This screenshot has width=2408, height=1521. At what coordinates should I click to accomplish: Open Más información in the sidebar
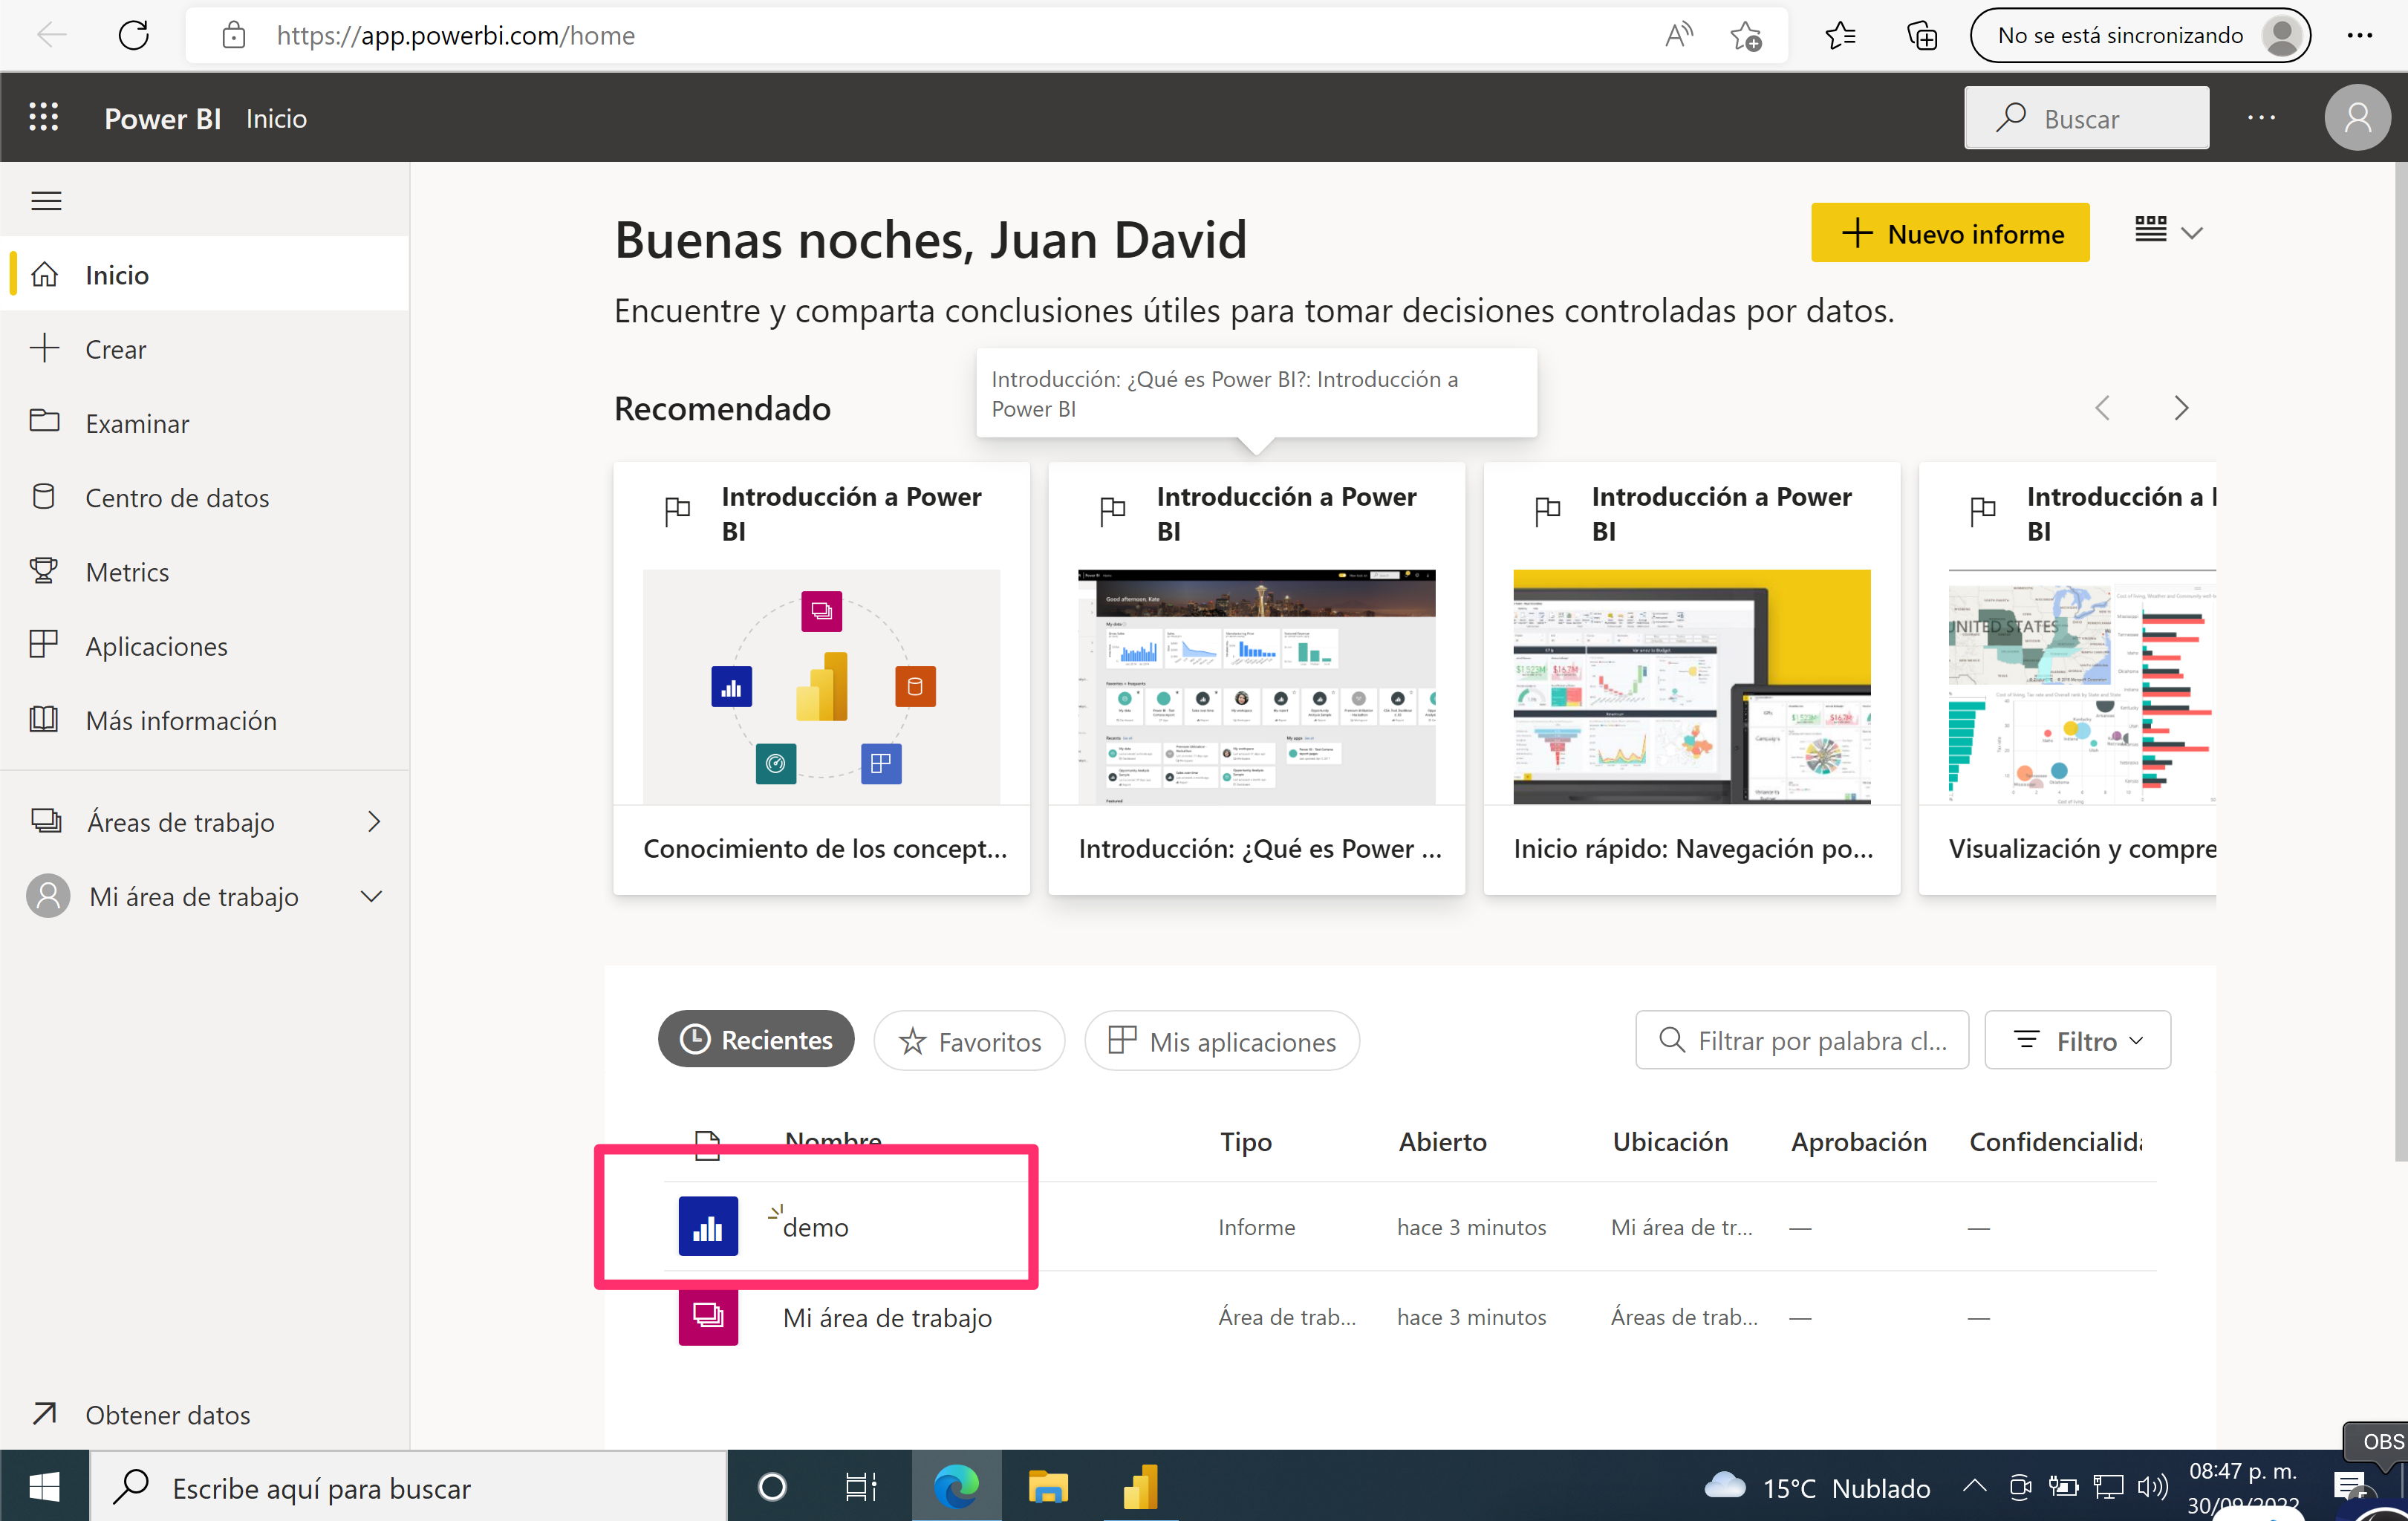pyautogui.click(x=205, y=720)
